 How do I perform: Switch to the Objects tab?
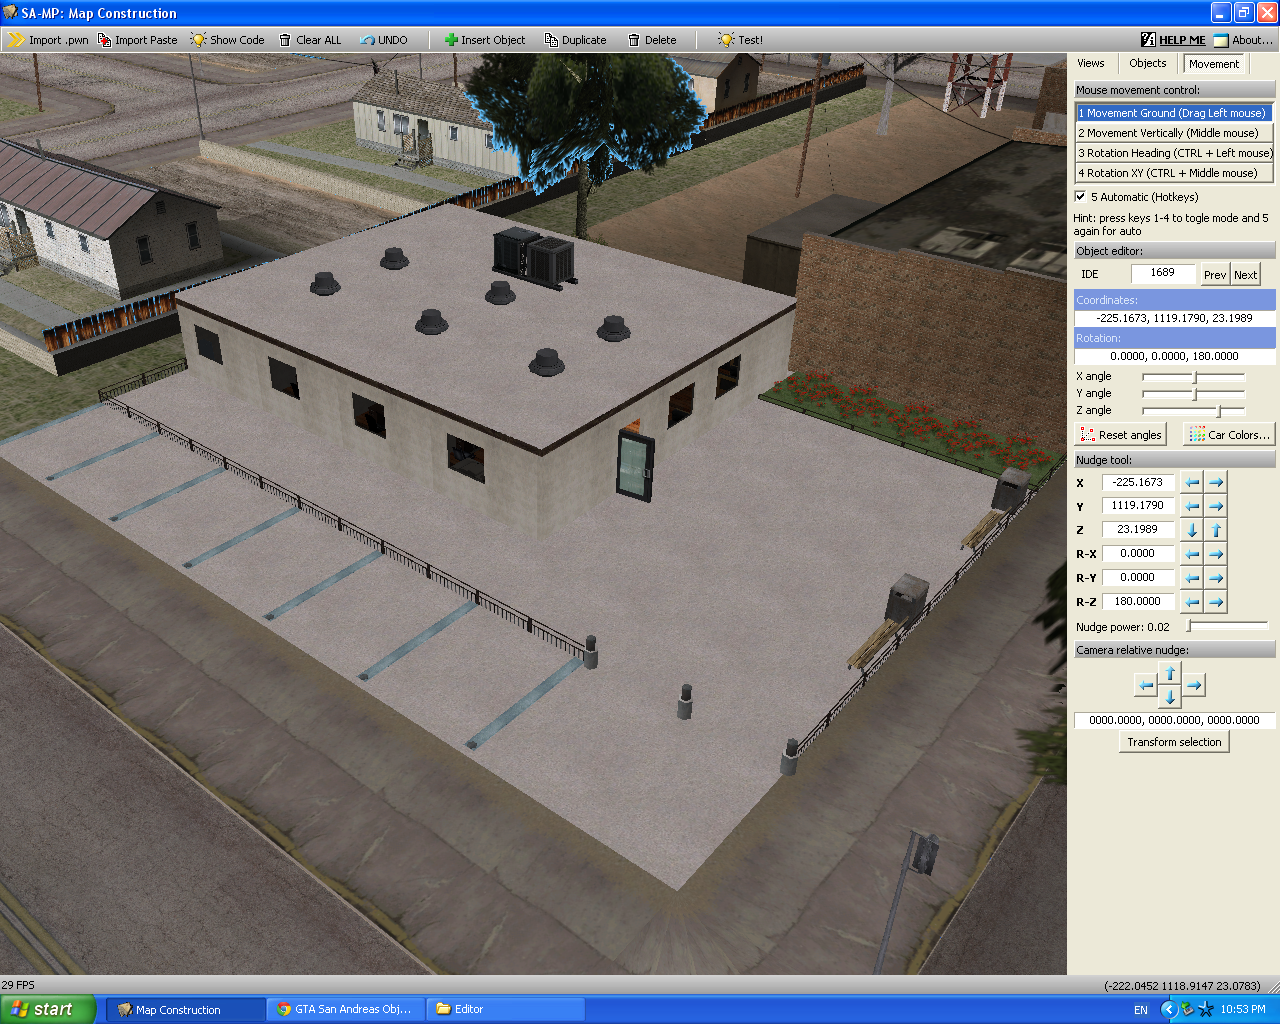click(1147, 63)
